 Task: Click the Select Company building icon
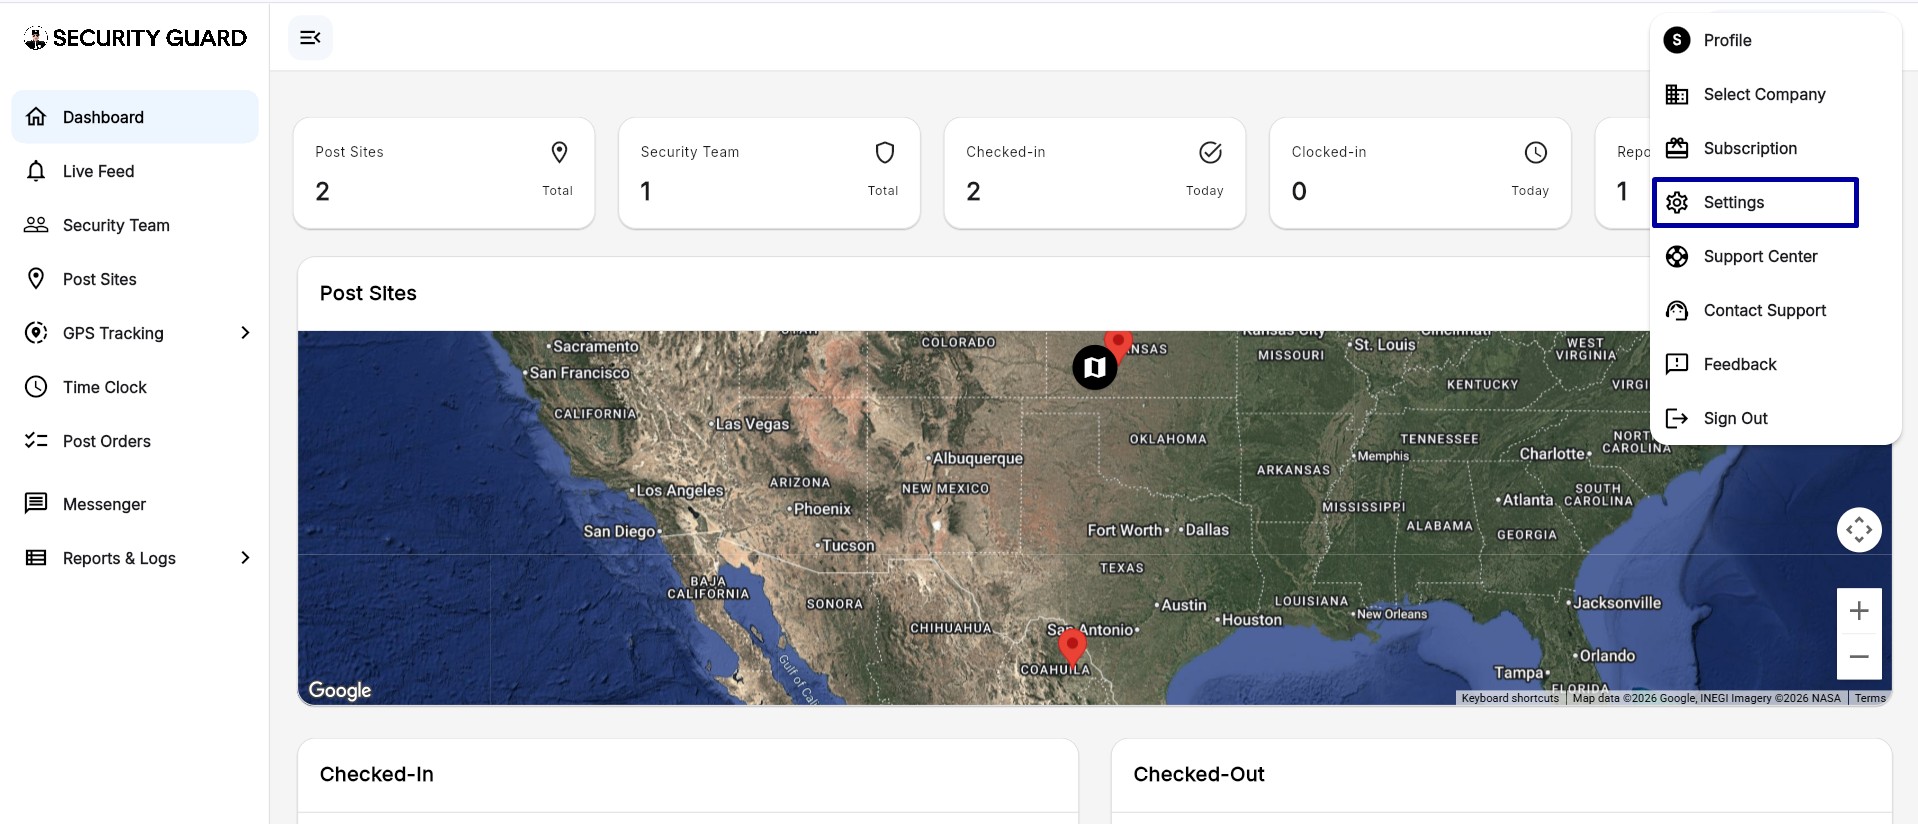pyautogui.click(x=1677, y=94)
